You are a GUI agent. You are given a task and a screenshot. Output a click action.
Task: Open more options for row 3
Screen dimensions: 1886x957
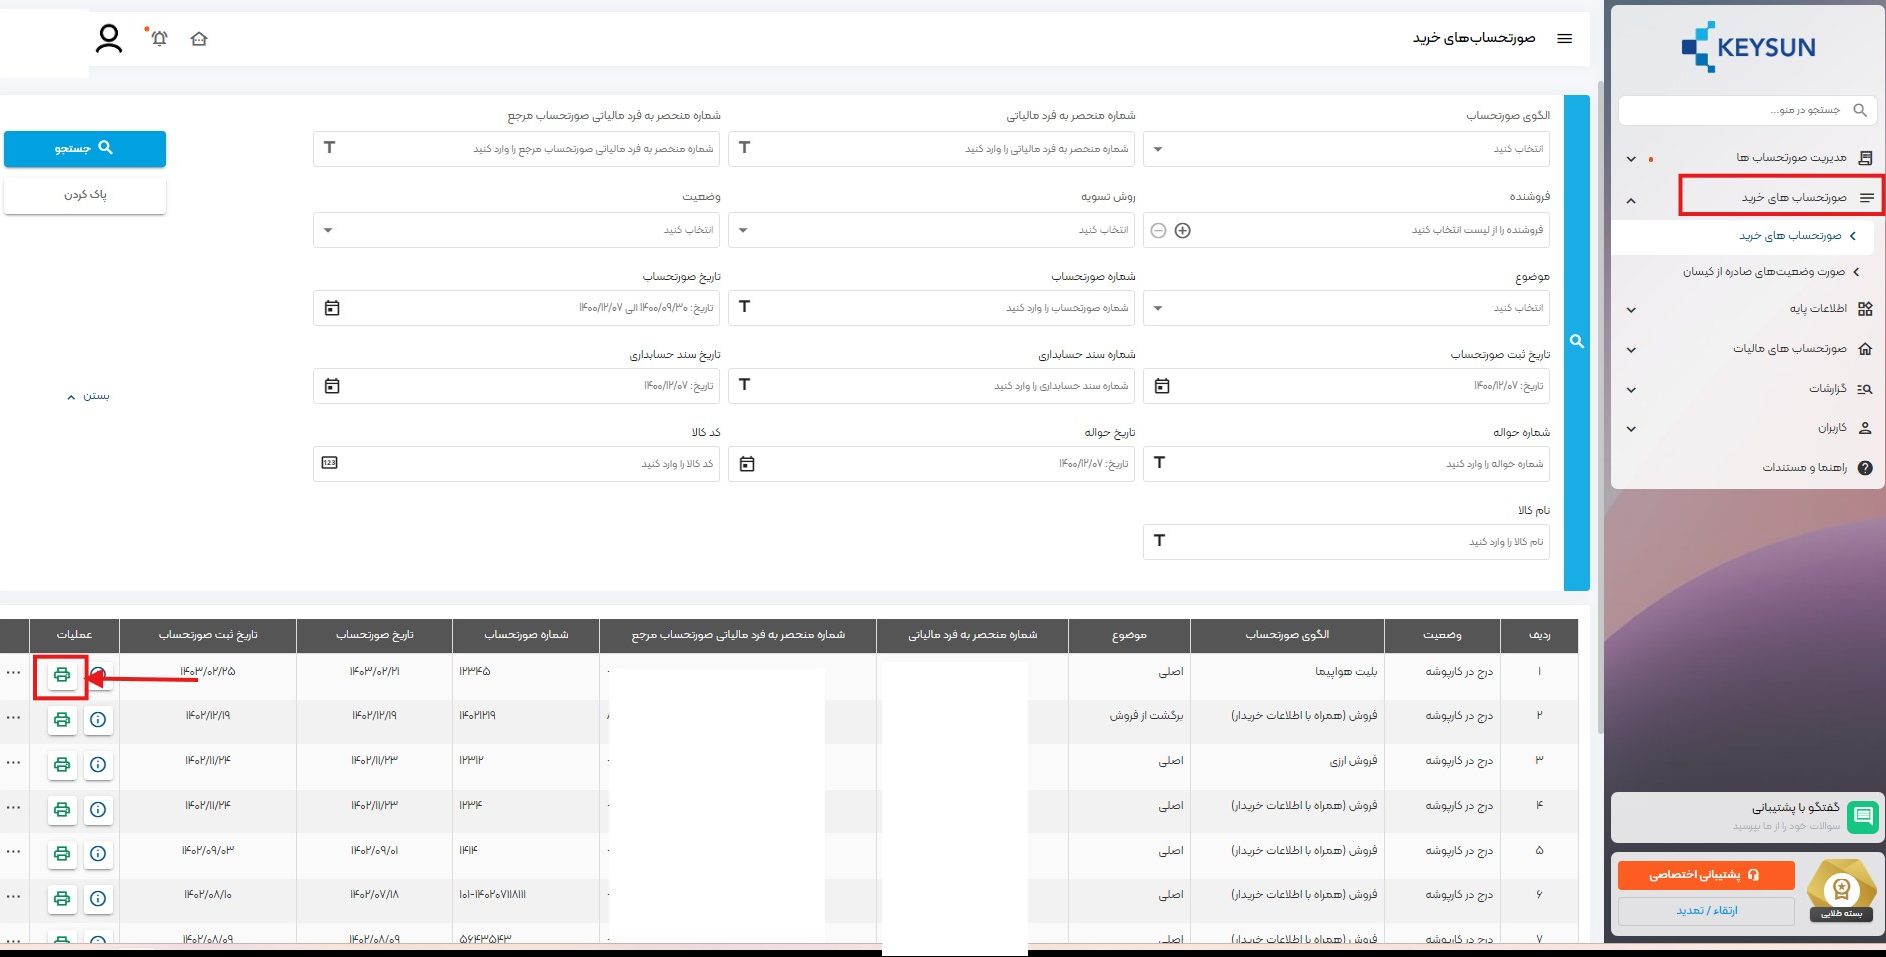tap(13, 763)
